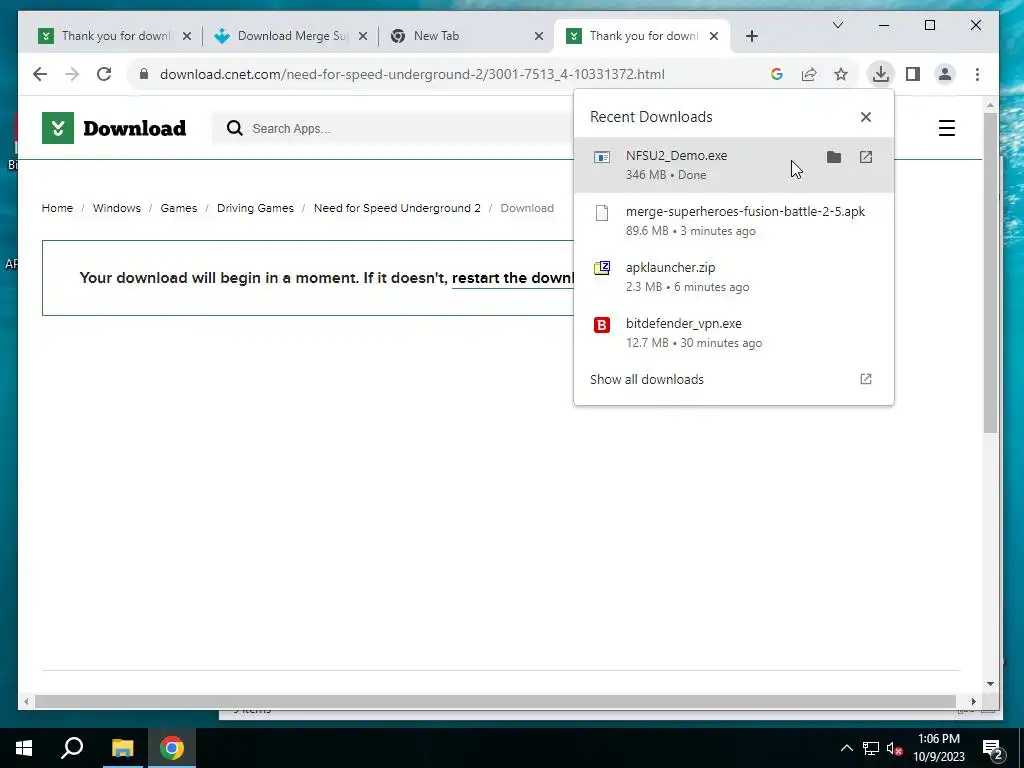Close the Recent Downloads popup

[x=865, y=117]
